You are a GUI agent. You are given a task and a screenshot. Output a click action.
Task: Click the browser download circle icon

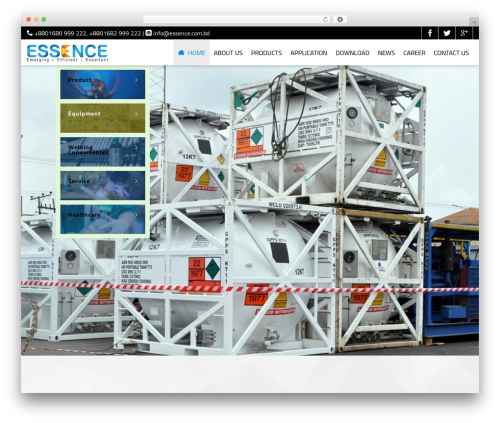340,19
